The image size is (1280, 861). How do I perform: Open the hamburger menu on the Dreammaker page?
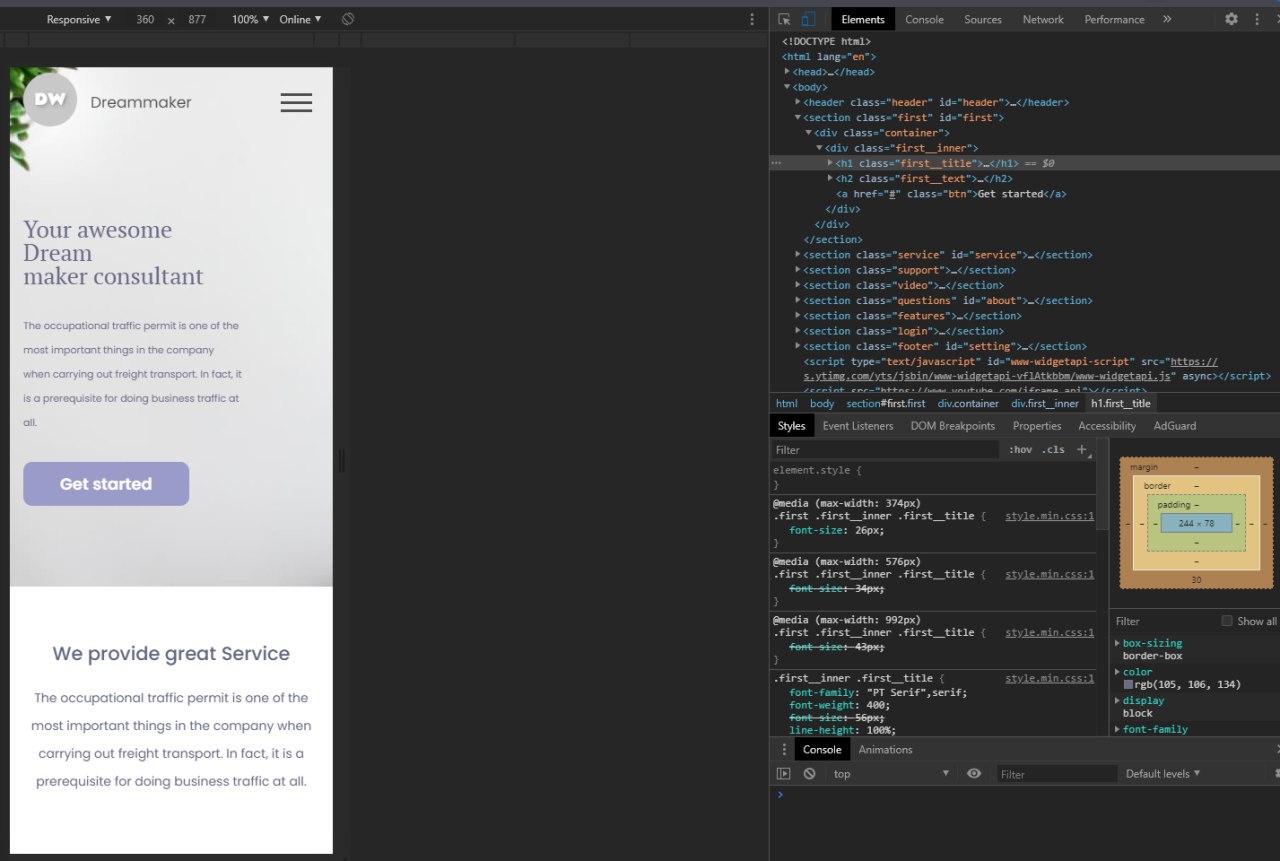click(296, 102)
